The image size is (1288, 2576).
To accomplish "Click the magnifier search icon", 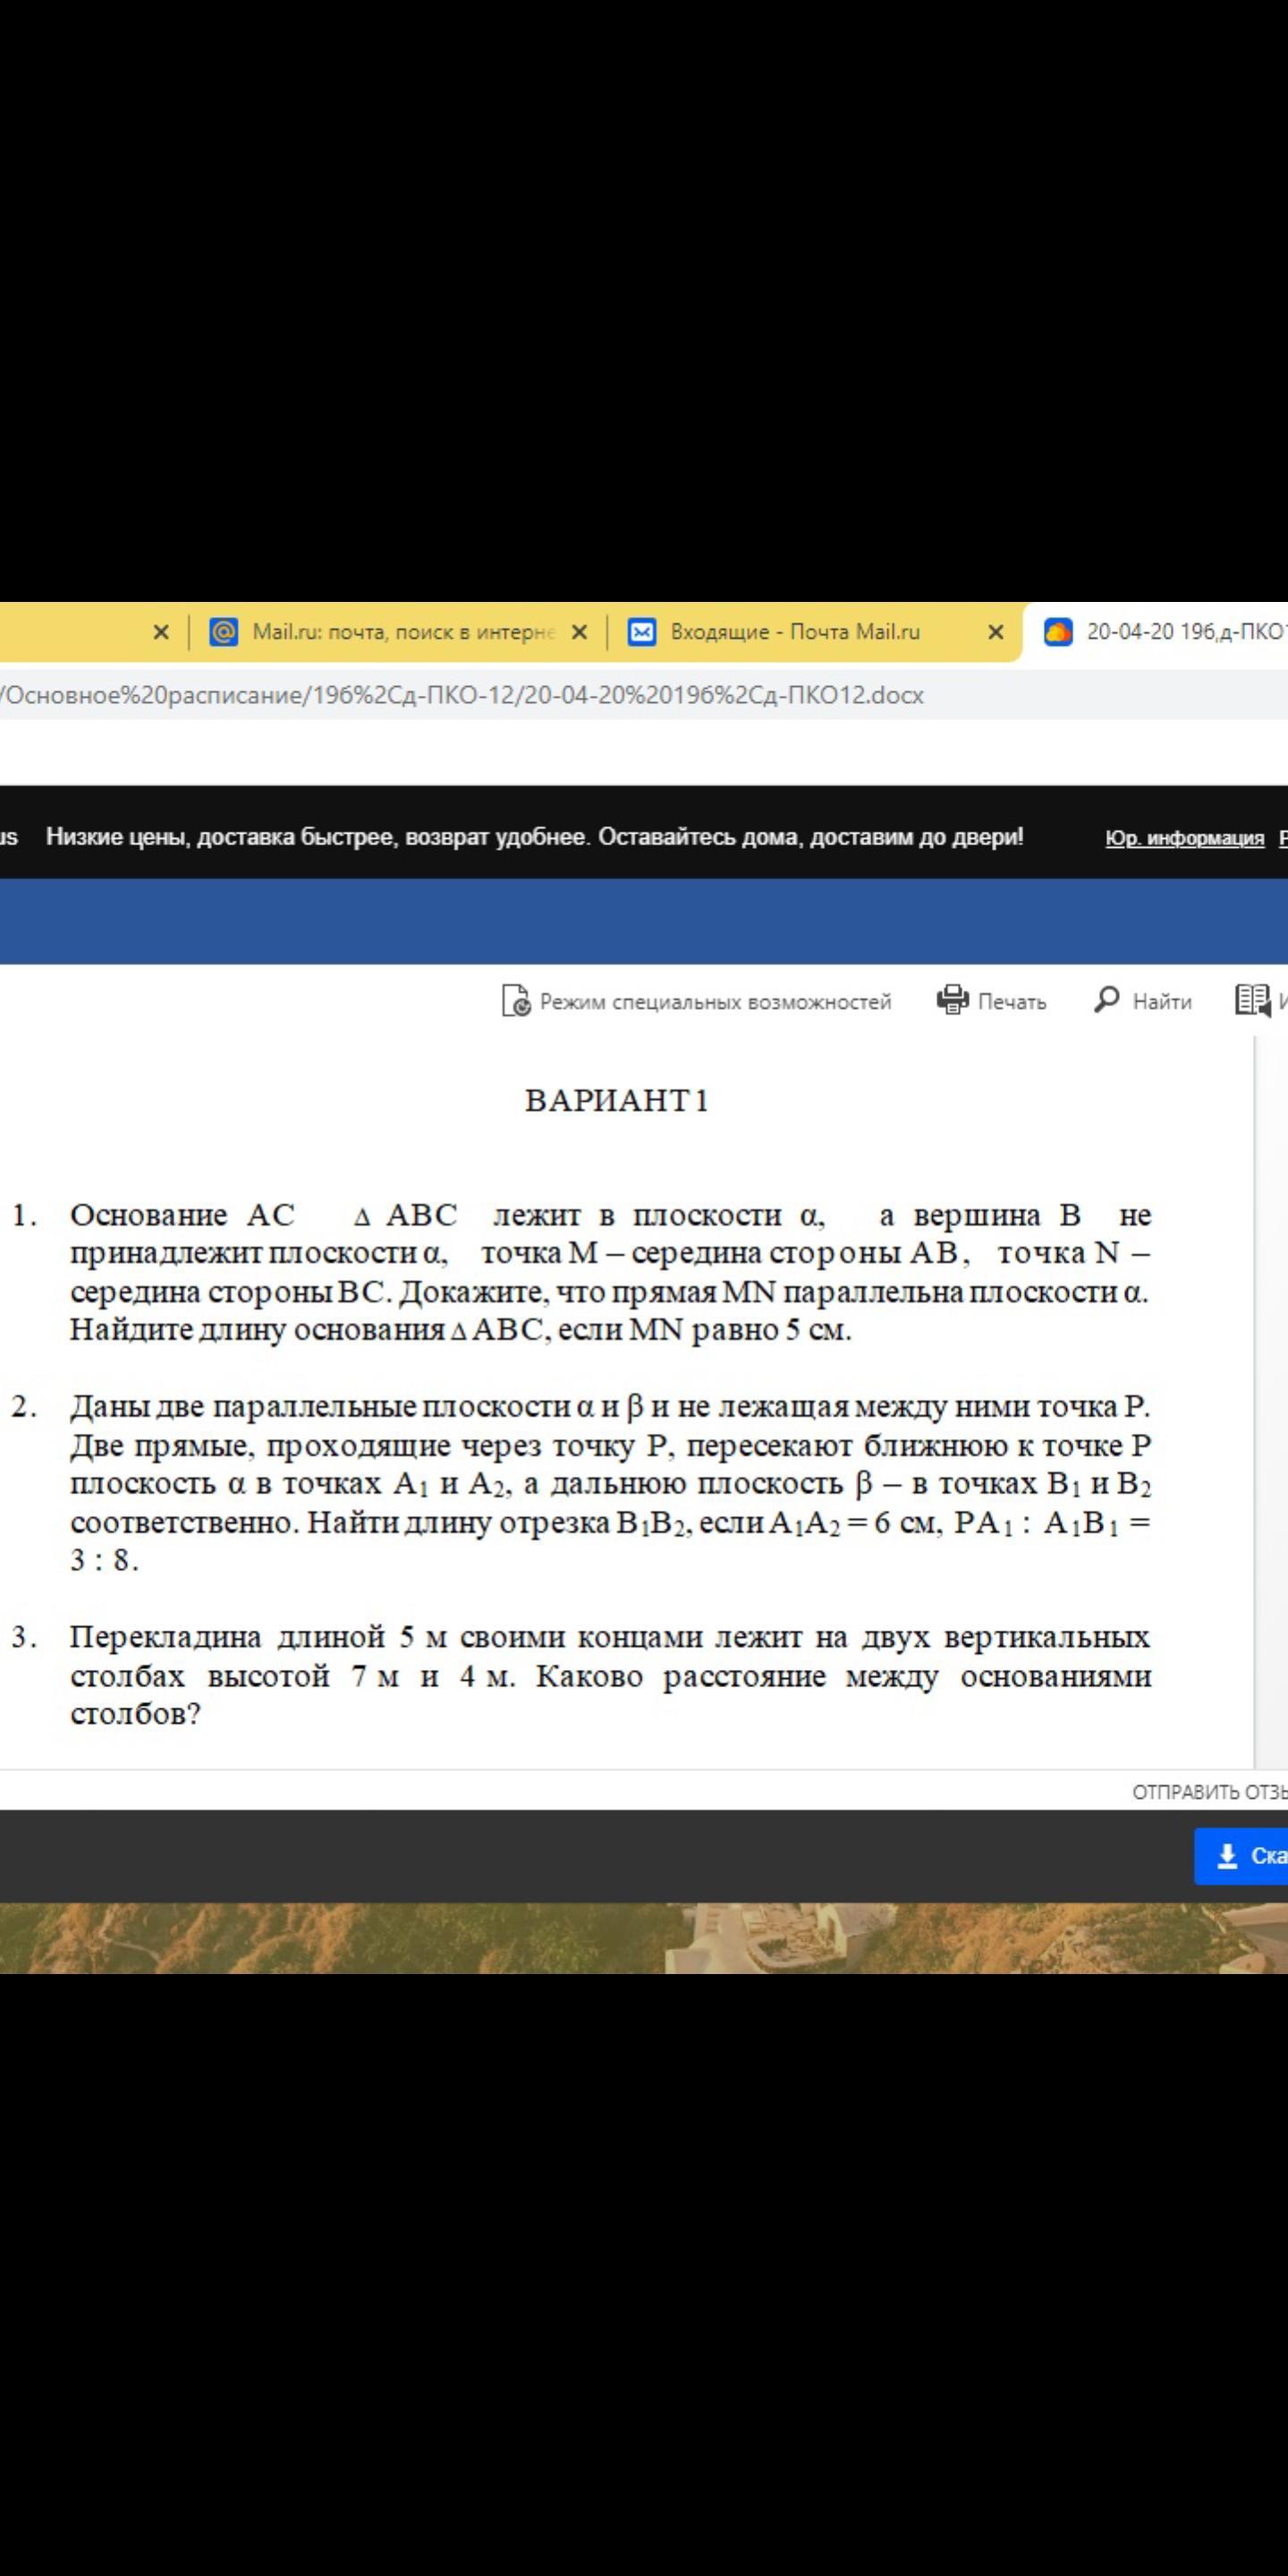I will 1107,1000.
